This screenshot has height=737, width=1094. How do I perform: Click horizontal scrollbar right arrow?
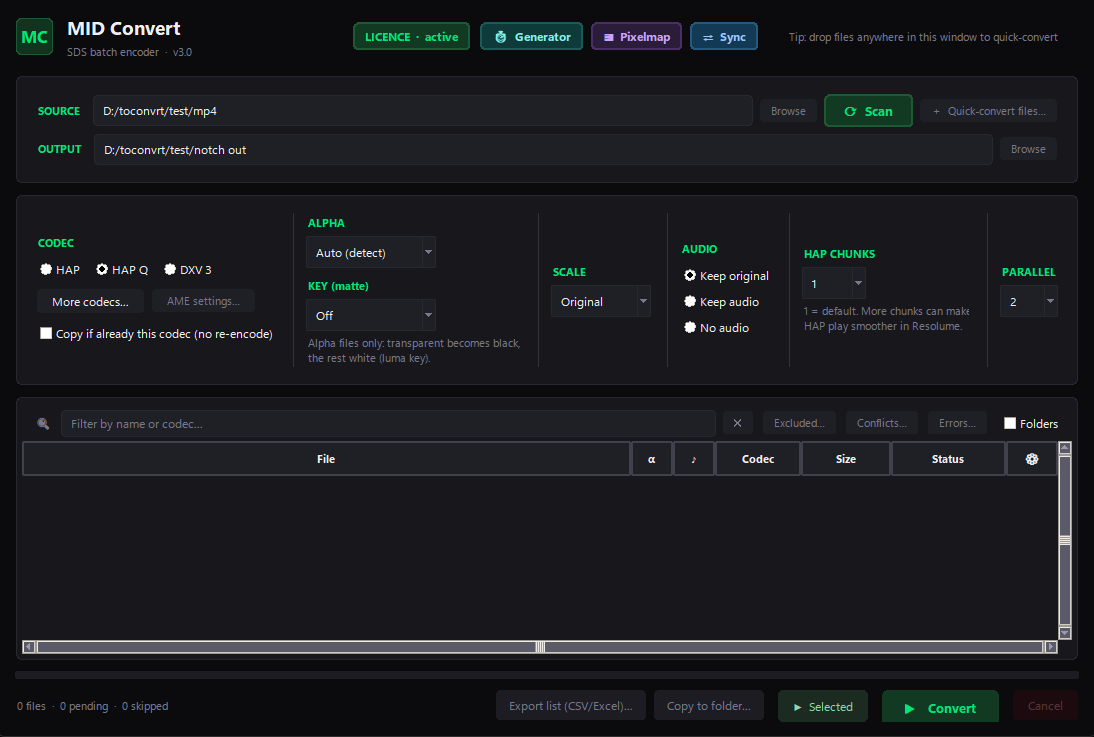(x=1051, y=647)
